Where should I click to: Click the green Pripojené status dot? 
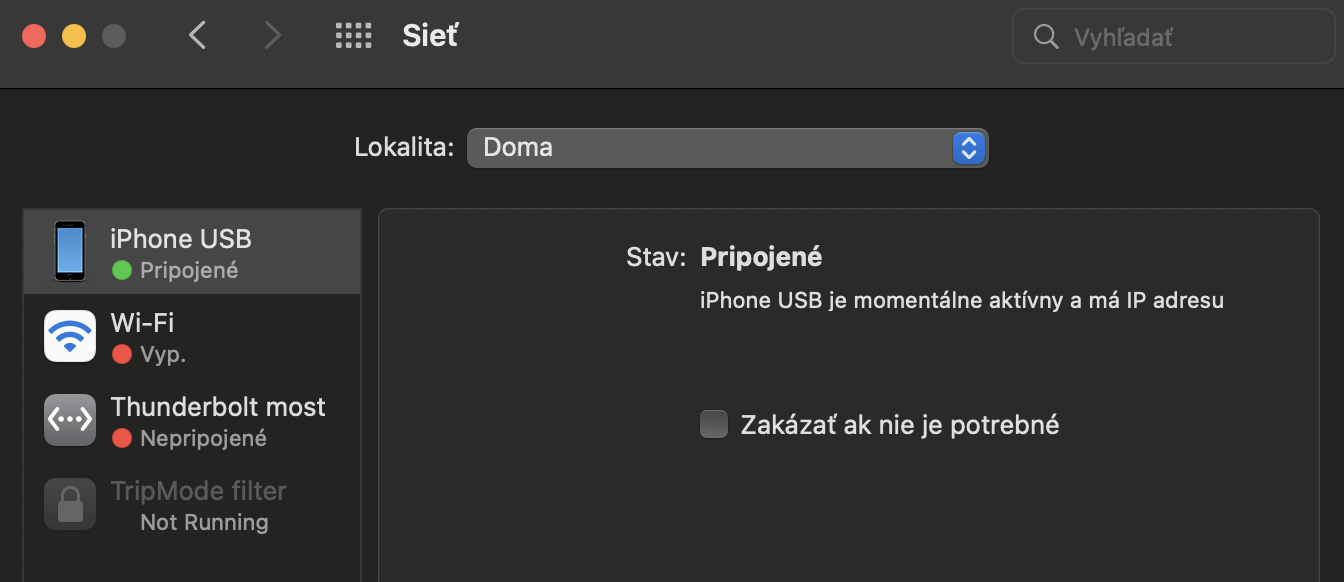(122, 270)
